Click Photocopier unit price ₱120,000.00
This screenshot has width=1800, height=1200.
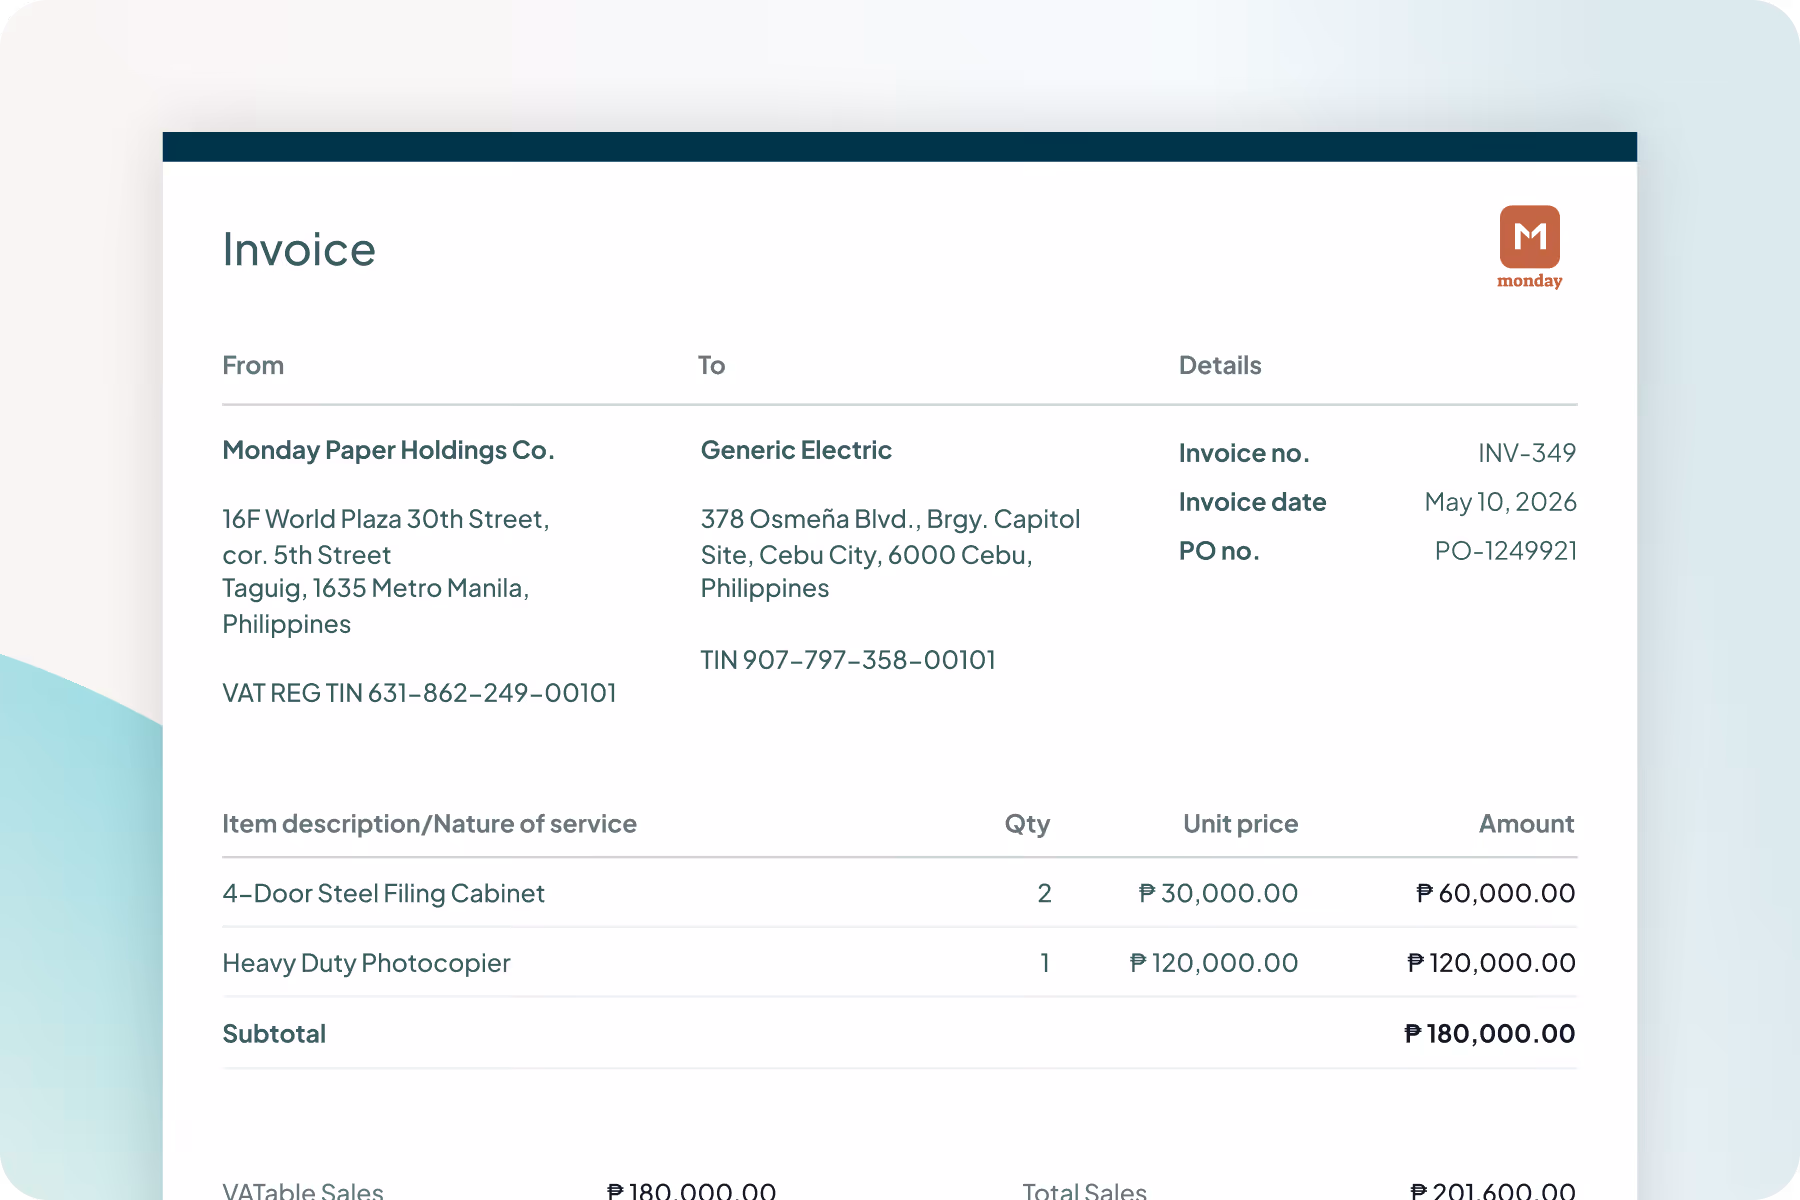(x=1213, y=963)
